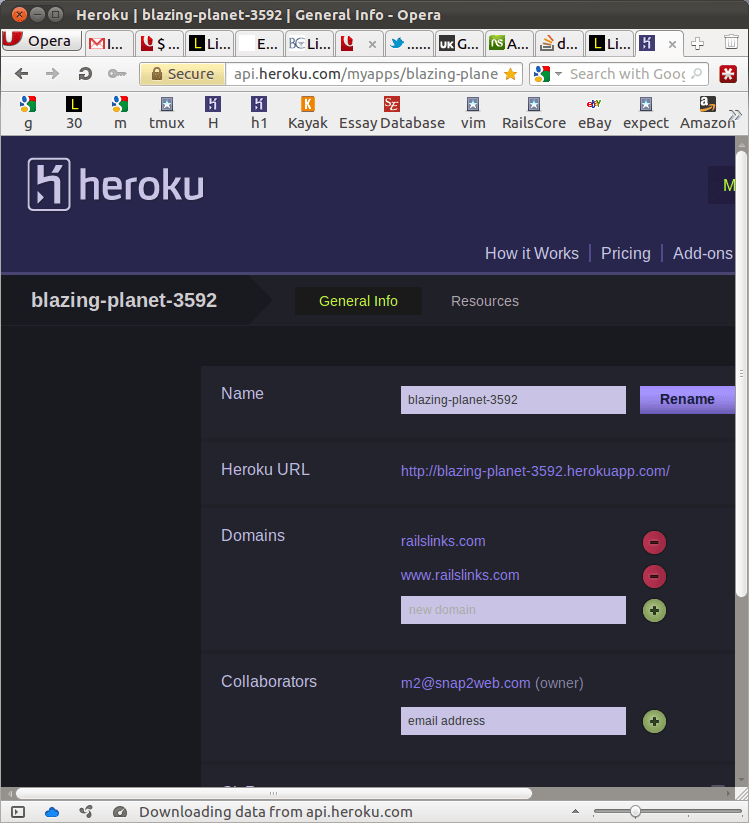The height and width of the screenshot is (823, 749).
Task: Click the new domain input field
Action: (513, 610)
